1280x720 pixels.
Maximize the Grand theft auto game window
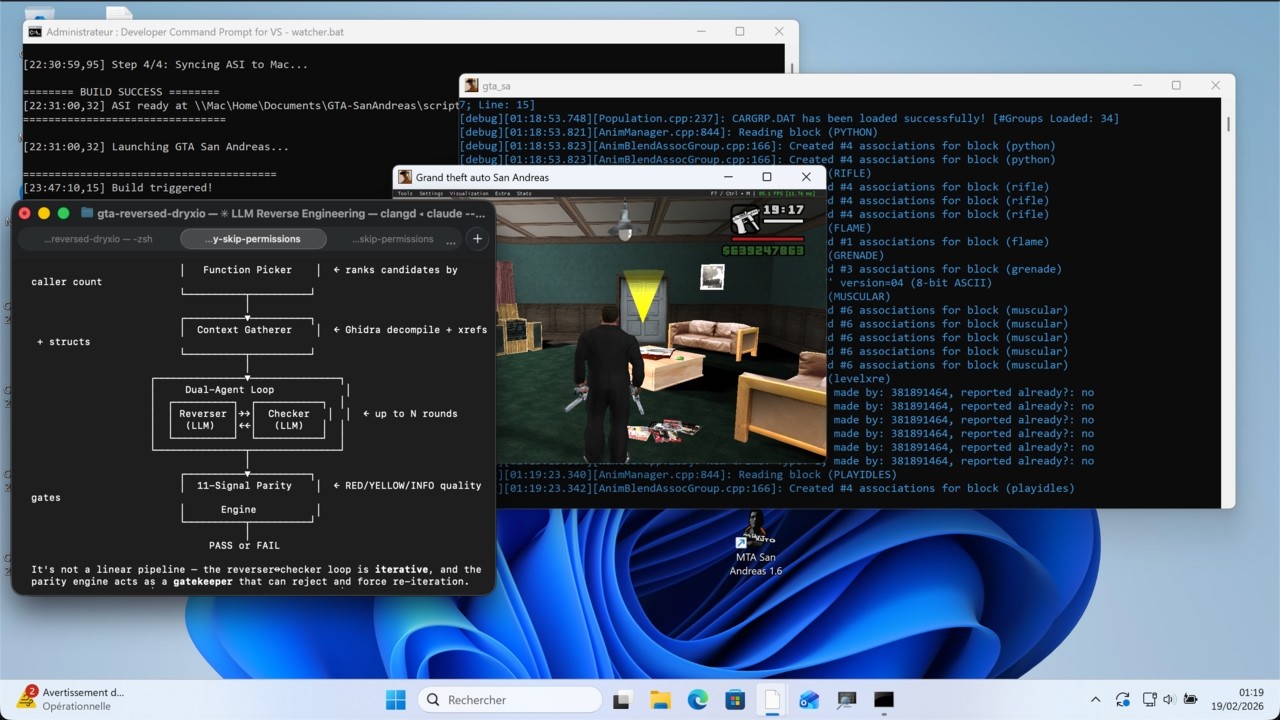(767, 177)
